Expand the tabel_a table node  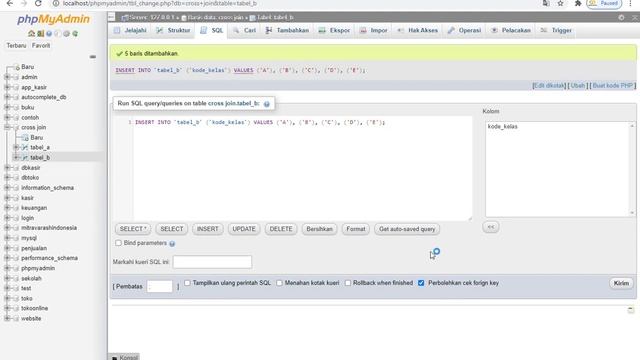16,147
